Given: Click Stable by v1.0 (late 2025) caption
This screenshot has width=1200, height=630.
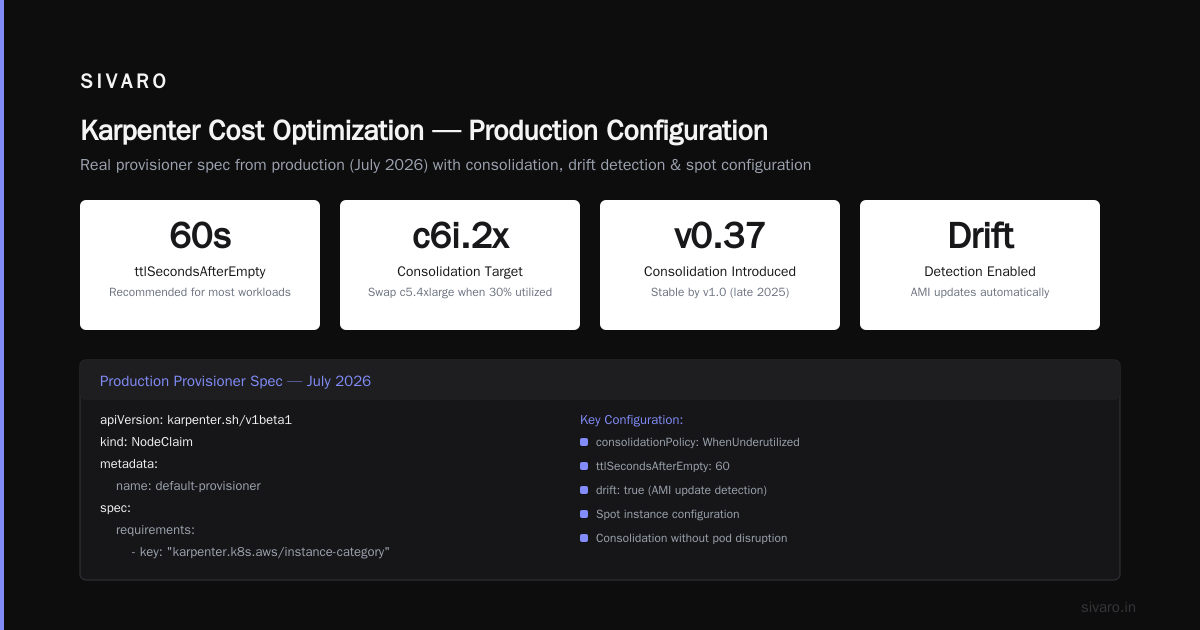Looking at the screenshot, I should tap(720, 292).
